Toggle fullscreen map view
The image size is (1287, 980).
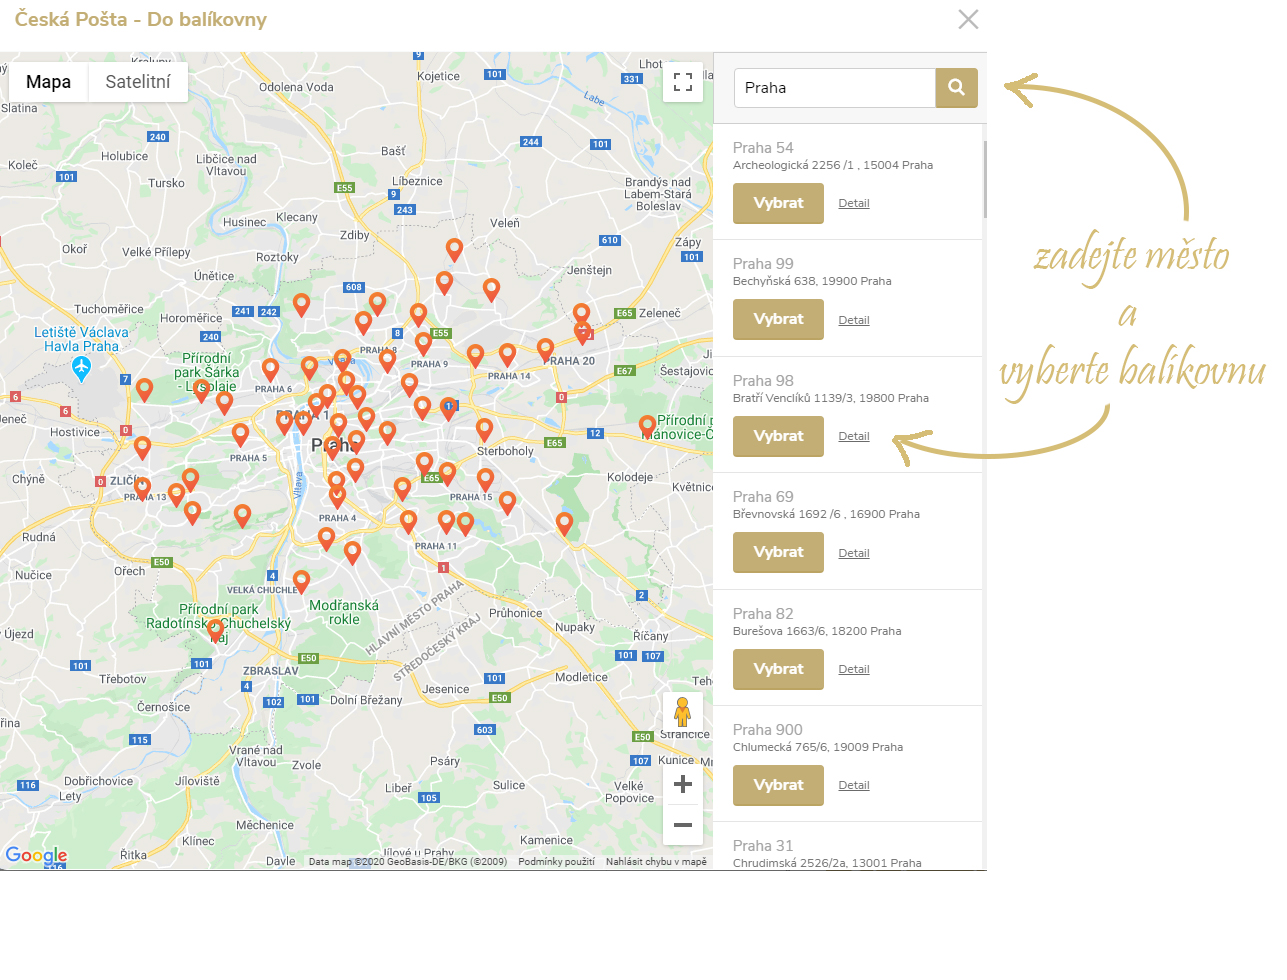[683, 82]
